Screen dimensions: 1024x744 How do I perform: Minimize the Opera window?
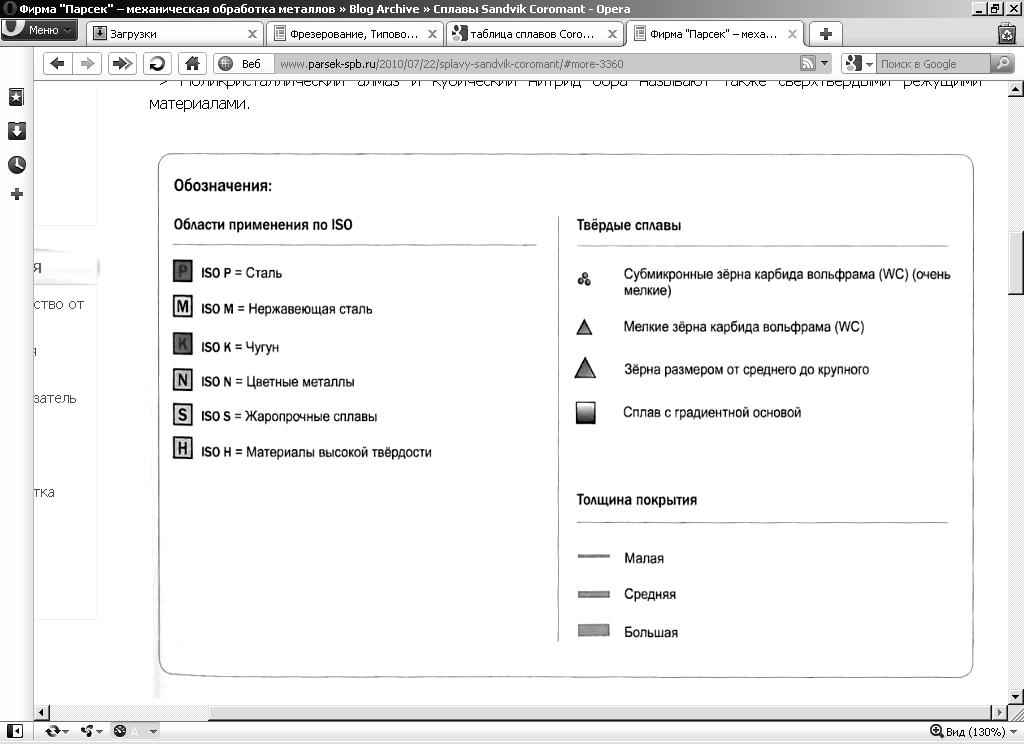coord(979,8)
